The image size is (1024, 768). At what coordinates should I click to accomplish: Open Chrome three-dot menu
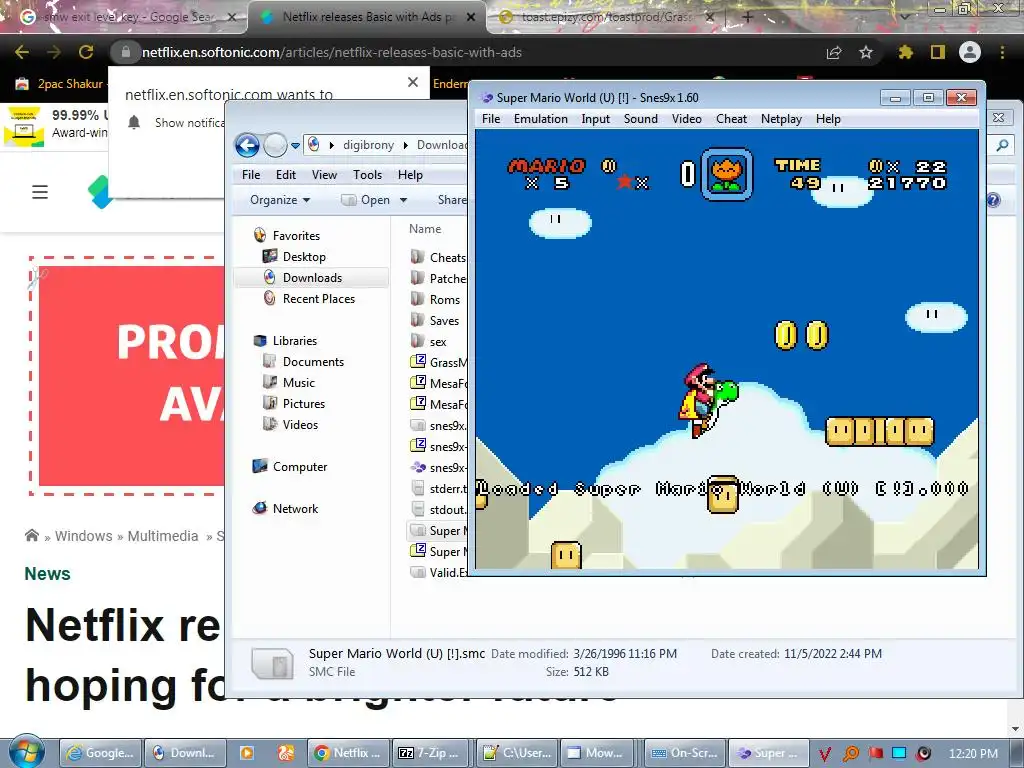click(1002, 52)
